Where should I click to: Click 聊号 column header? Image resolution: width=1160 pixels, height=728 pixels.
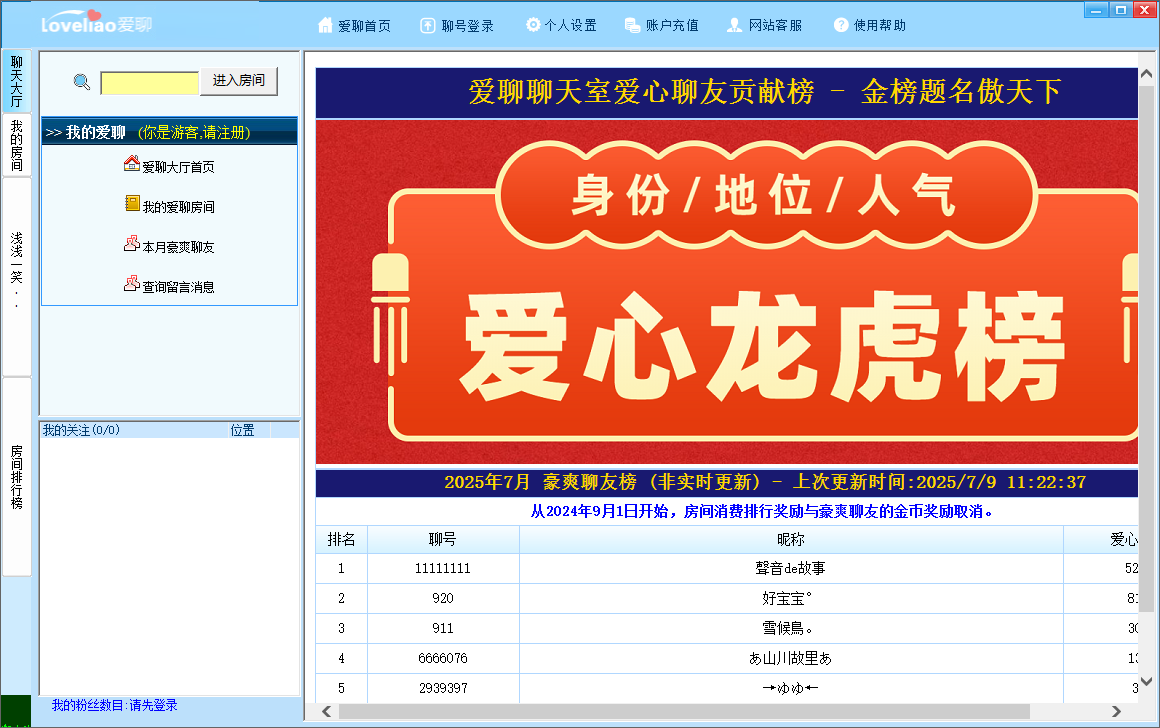[442, 539]
